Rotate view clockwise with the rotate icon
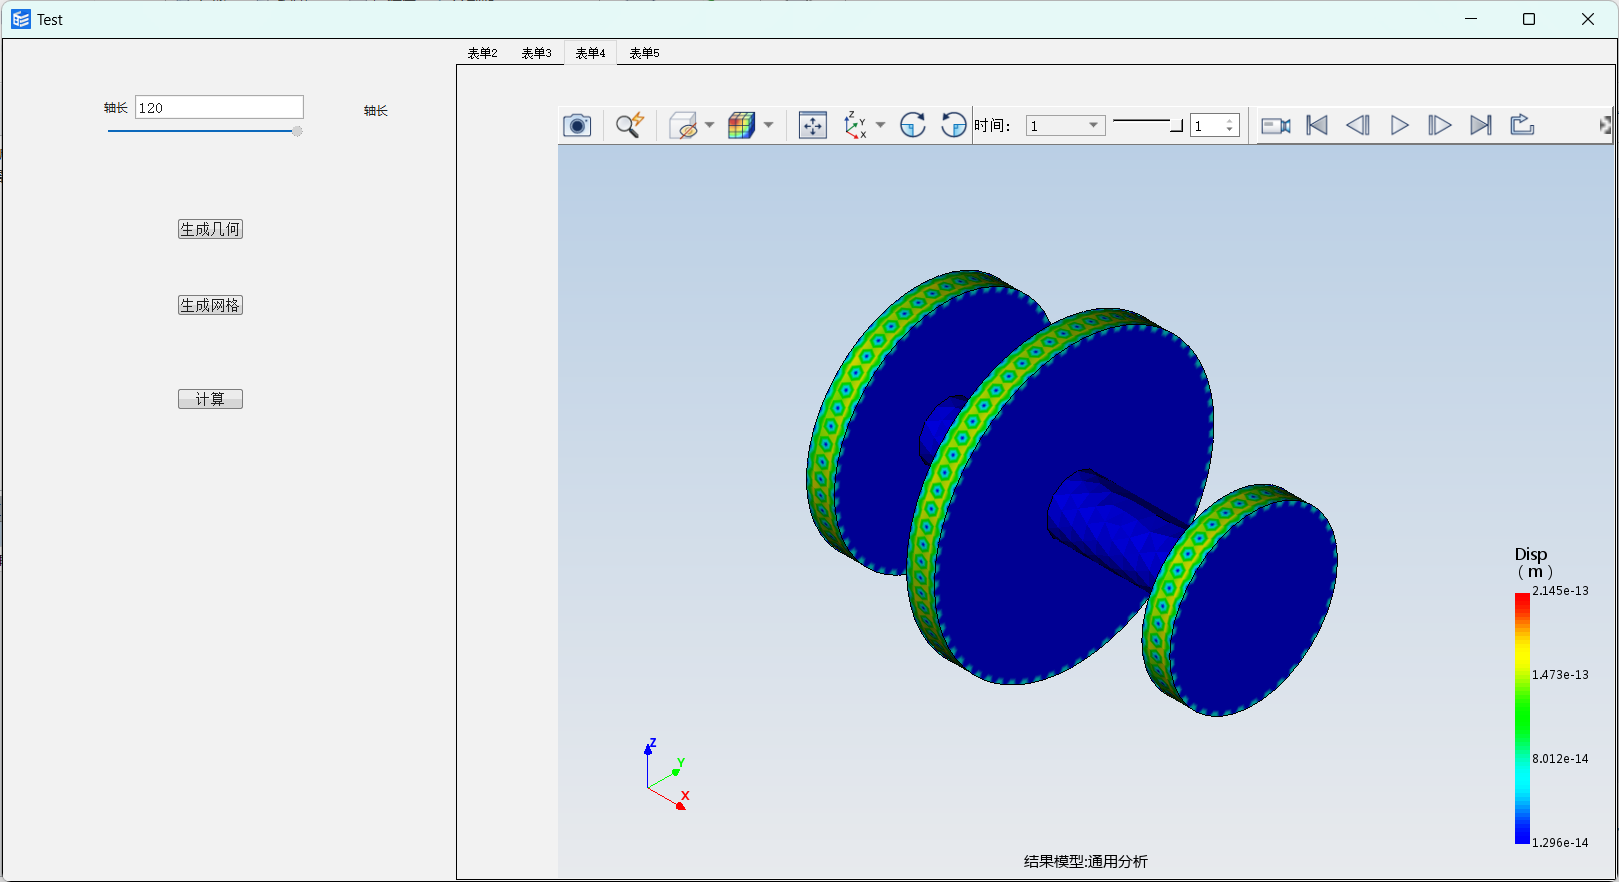Viewport: 1619px width, 882px height. [x=913, y=125]
